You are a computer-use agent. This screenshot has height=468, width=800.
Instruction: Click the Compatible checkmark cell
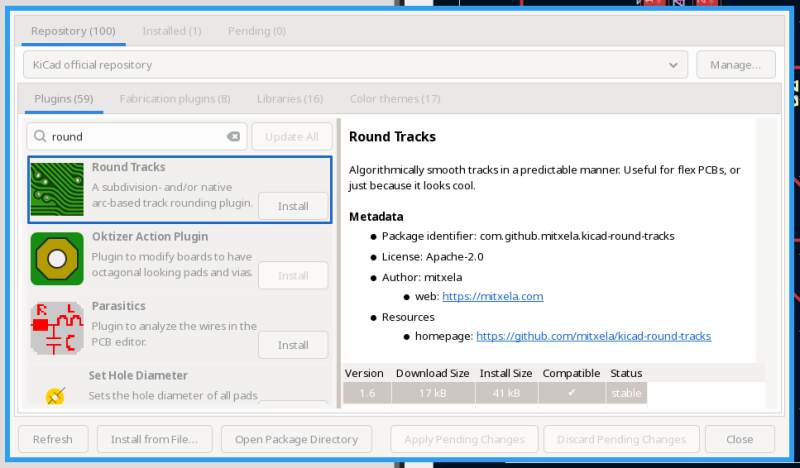571,393
